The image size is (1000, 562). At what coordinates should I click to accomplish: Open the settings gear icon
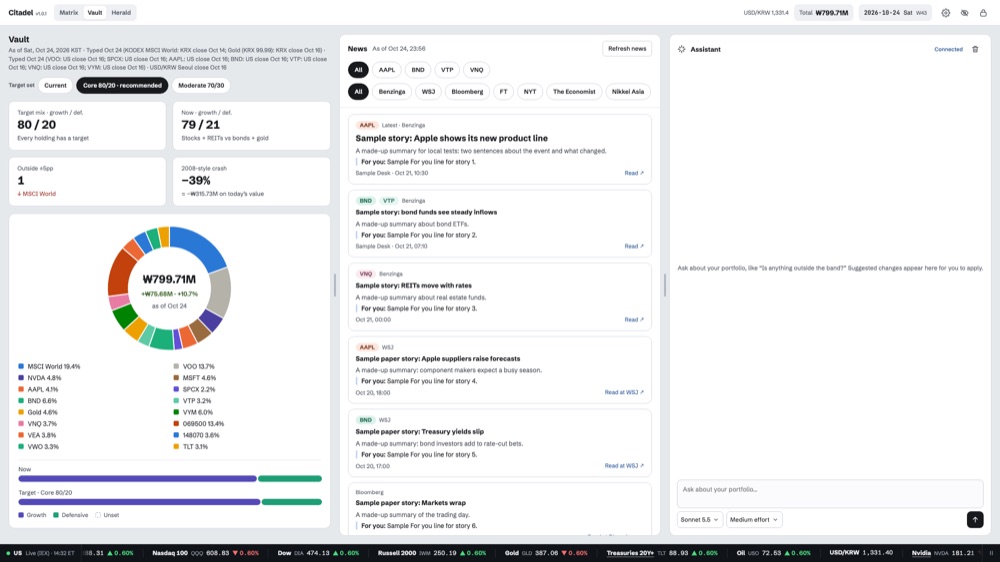[946, 13]
